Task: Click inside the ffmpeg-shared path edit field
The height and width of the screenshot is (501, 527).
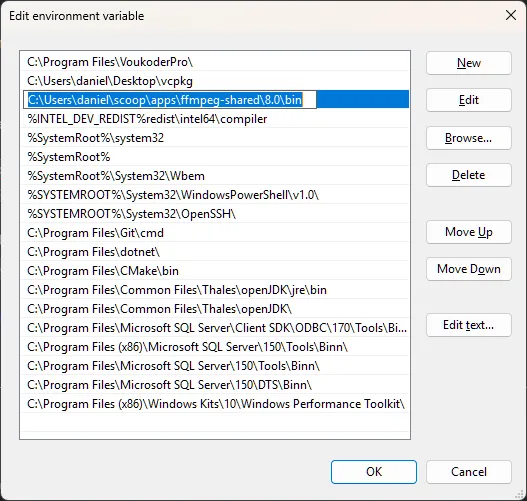Action: pos(170,100)
